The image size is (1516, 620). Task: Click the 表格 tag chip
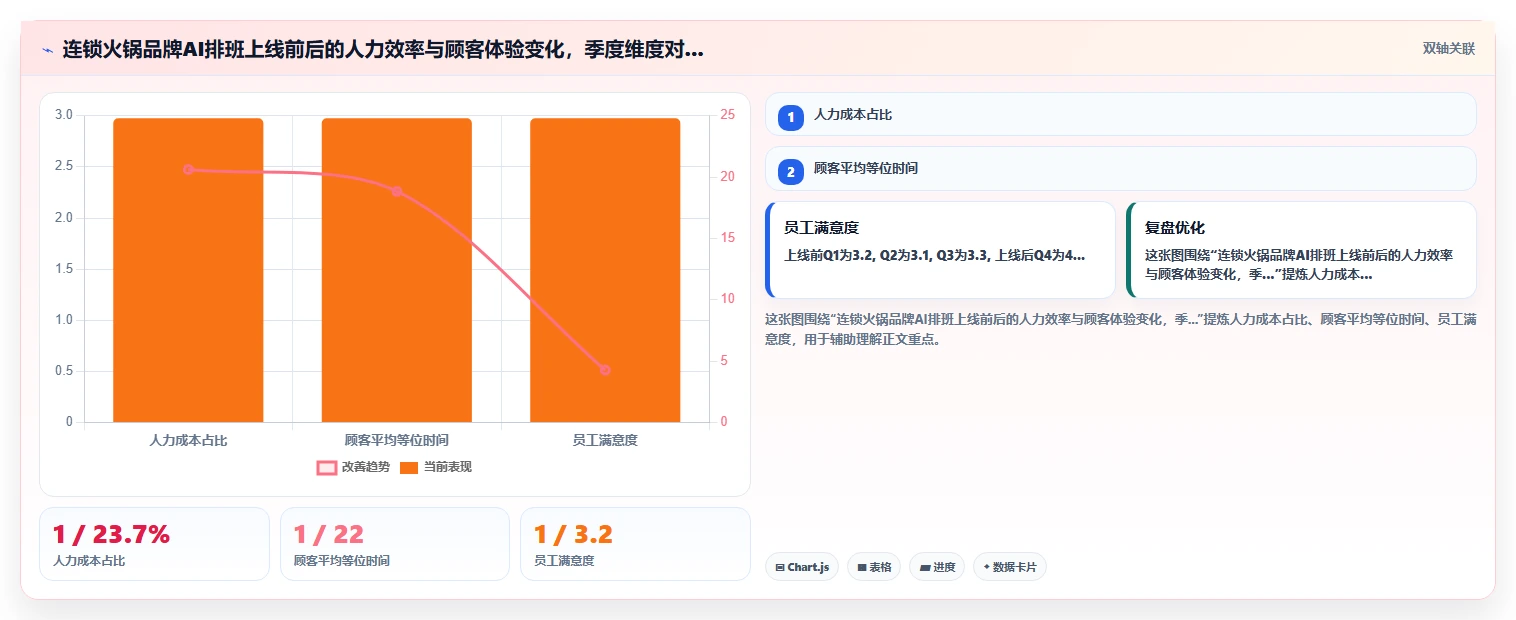[x=874, y=567]
